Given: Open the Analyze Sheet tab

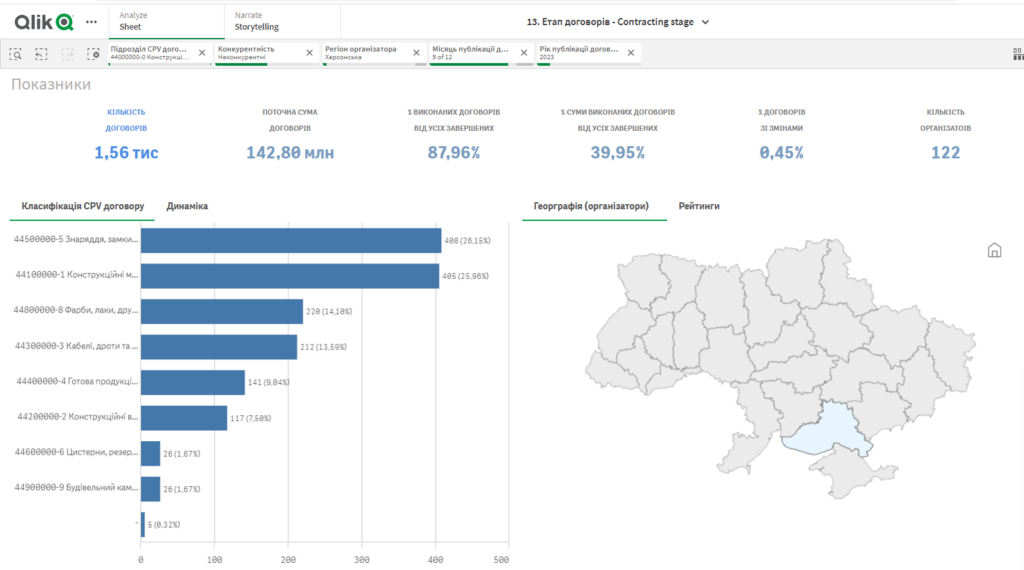Looking at the screenshot, I should [x=165, y=21].
